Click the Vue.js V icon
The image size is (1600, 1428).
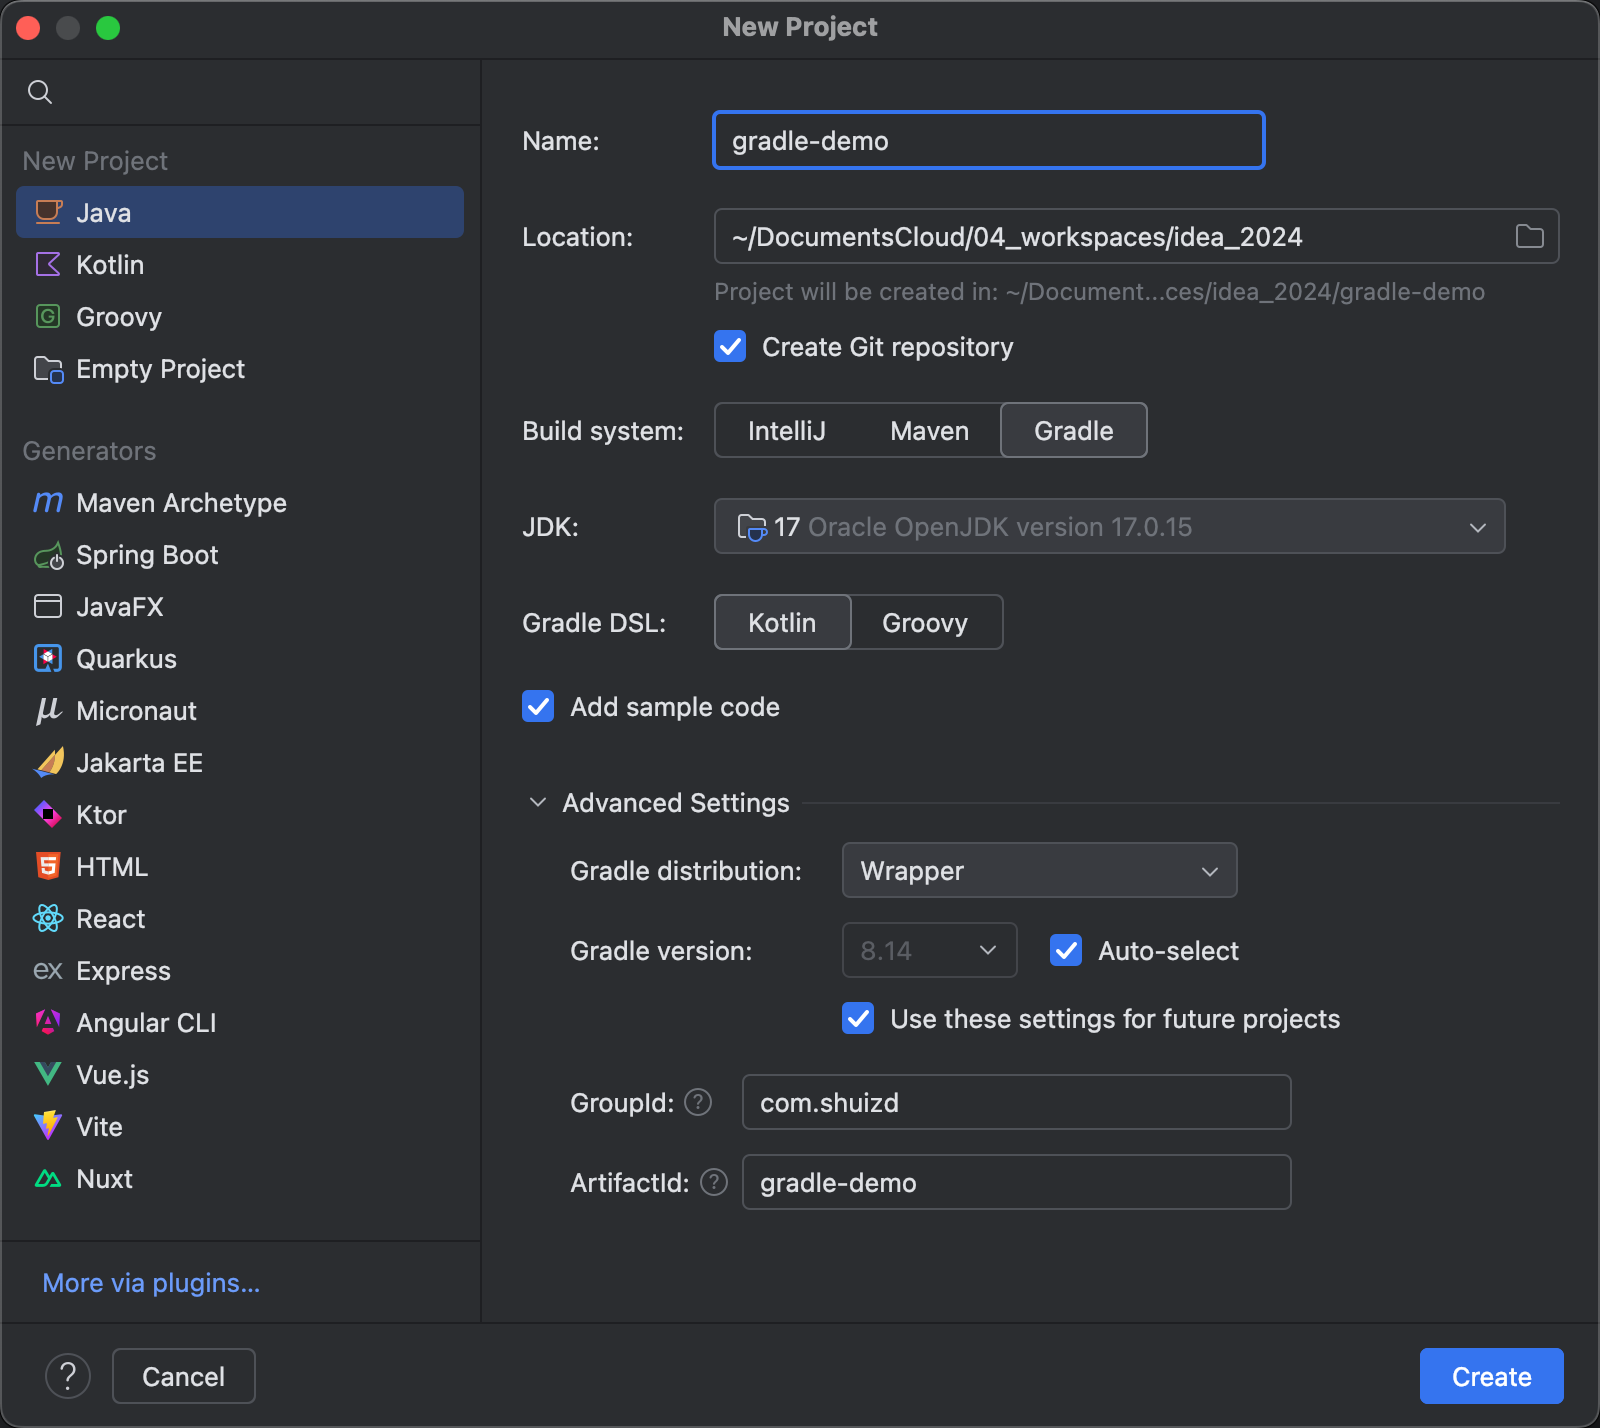[48, 1074]
